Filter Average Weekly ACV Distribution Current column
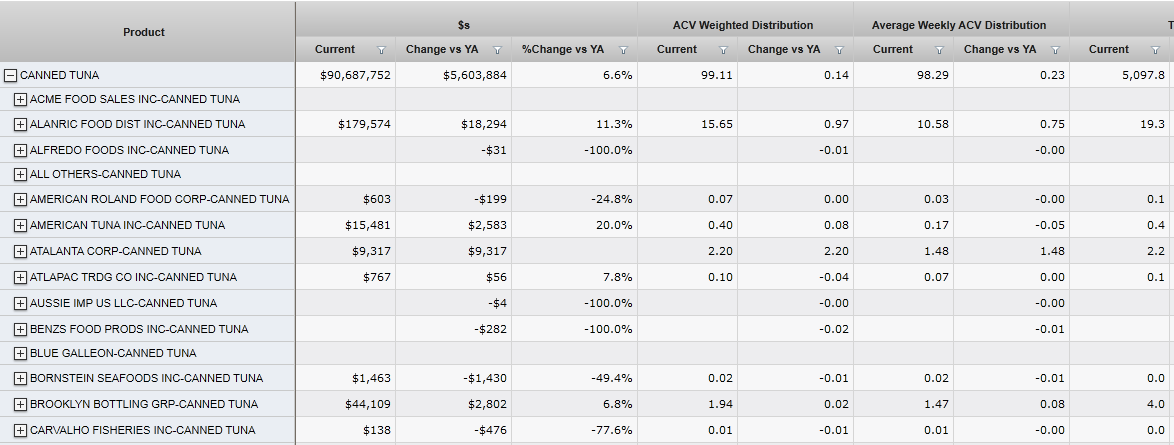This screenshot has height=445, width=1174. (939, 50)
